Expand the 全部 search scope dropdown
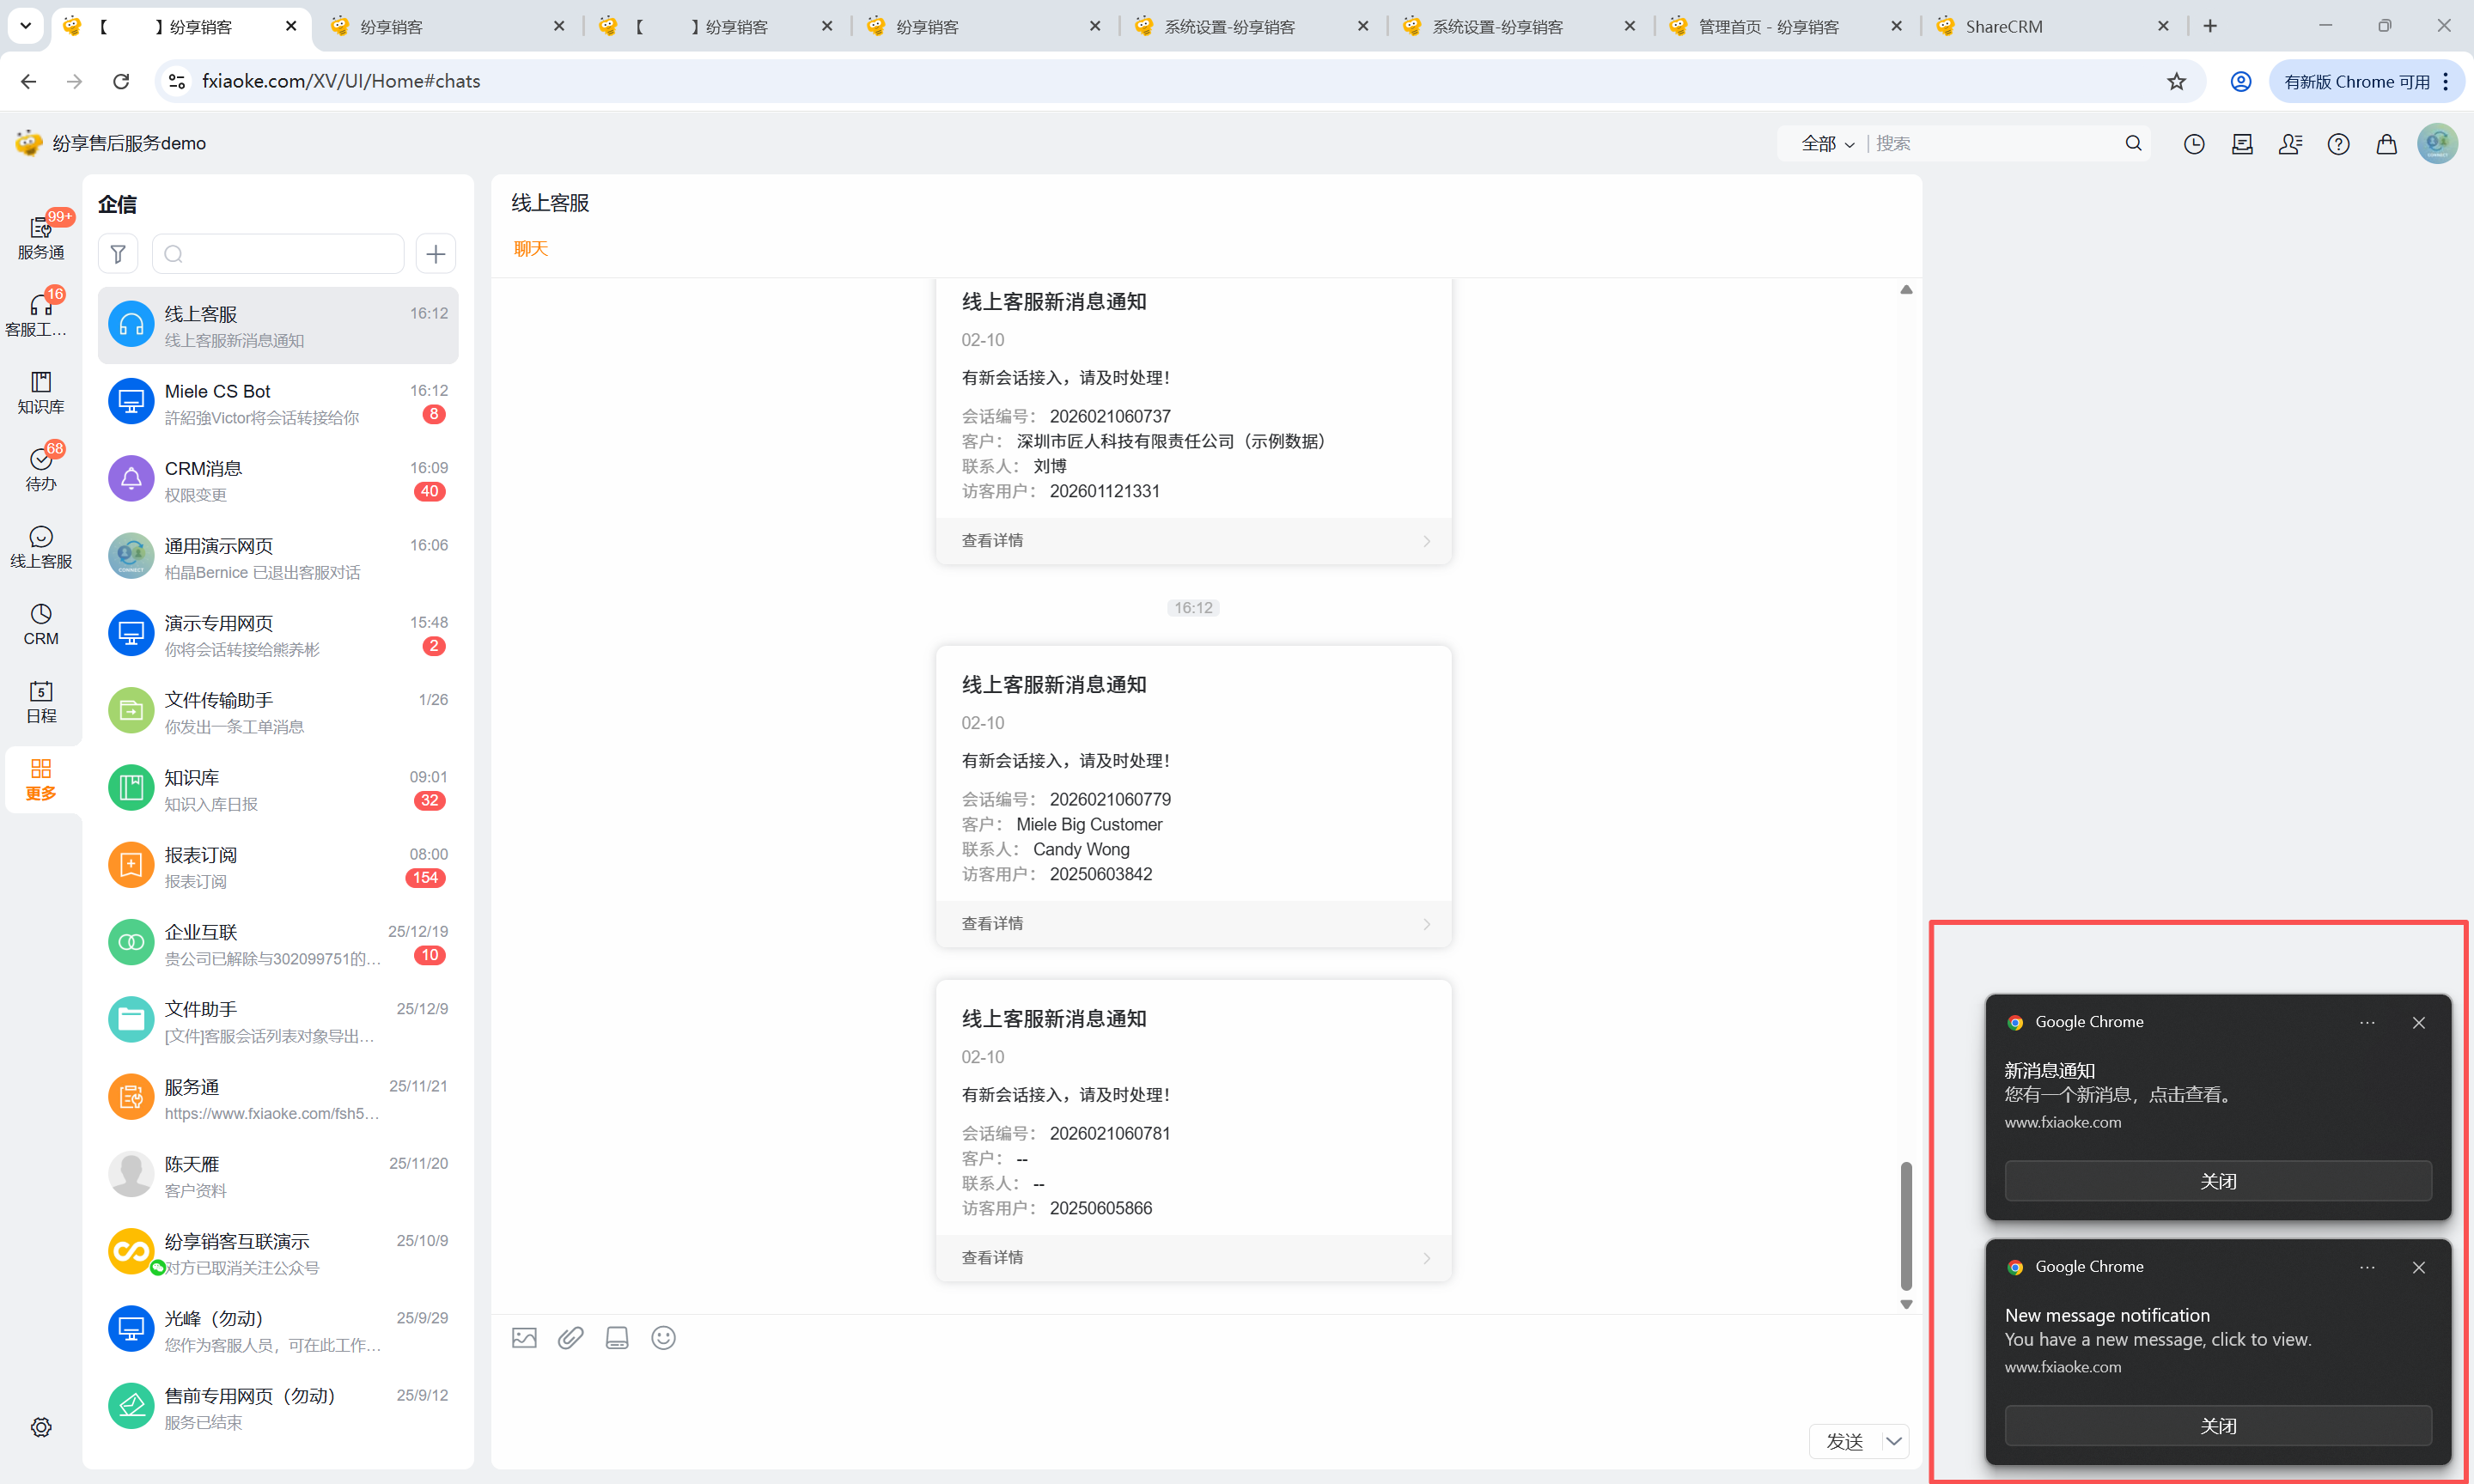Screen dimensions: 2474x1484 (x=1827, y=144)
